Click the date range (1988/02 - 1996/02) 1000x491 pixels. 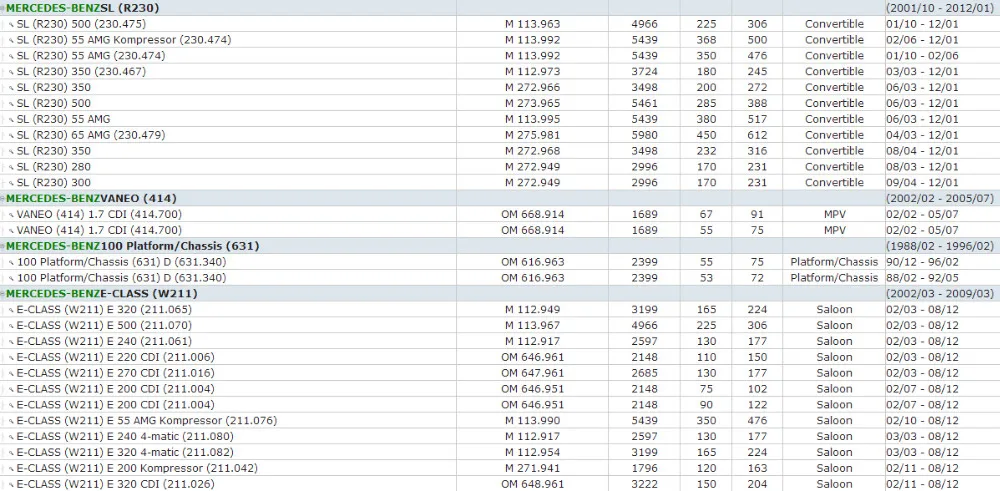[940, 246]
